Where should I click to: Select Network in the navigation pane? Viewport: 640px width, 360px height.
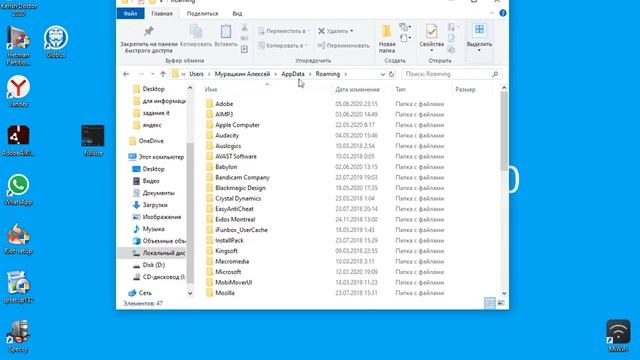click(145, 293)
